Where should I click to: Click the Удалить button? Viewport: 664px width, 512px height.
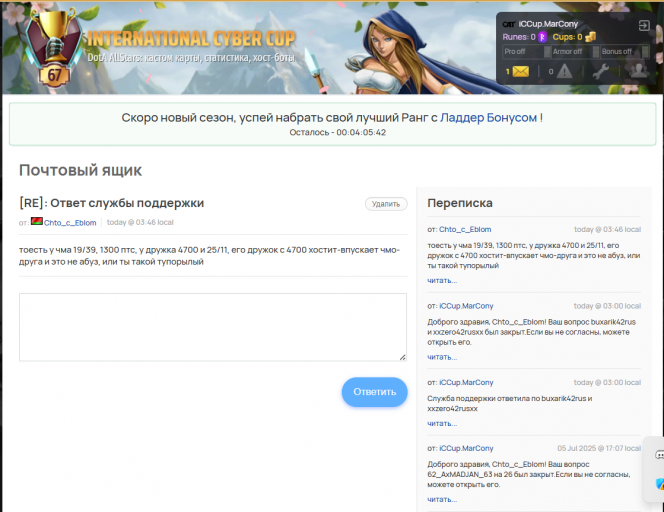(386, 204)
